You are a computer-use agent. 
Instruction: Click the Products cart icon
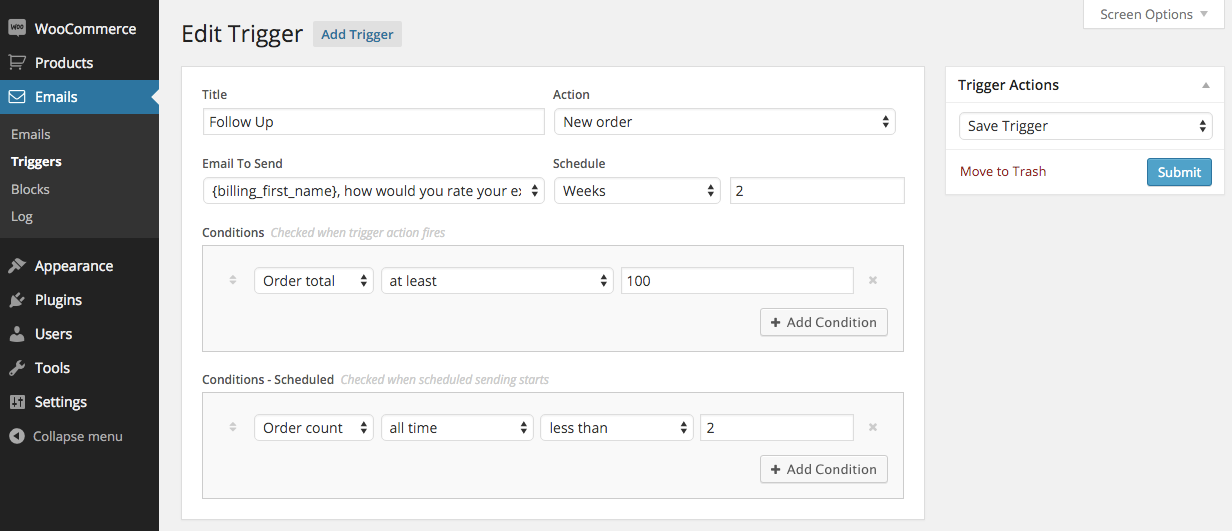click(17, 62)
